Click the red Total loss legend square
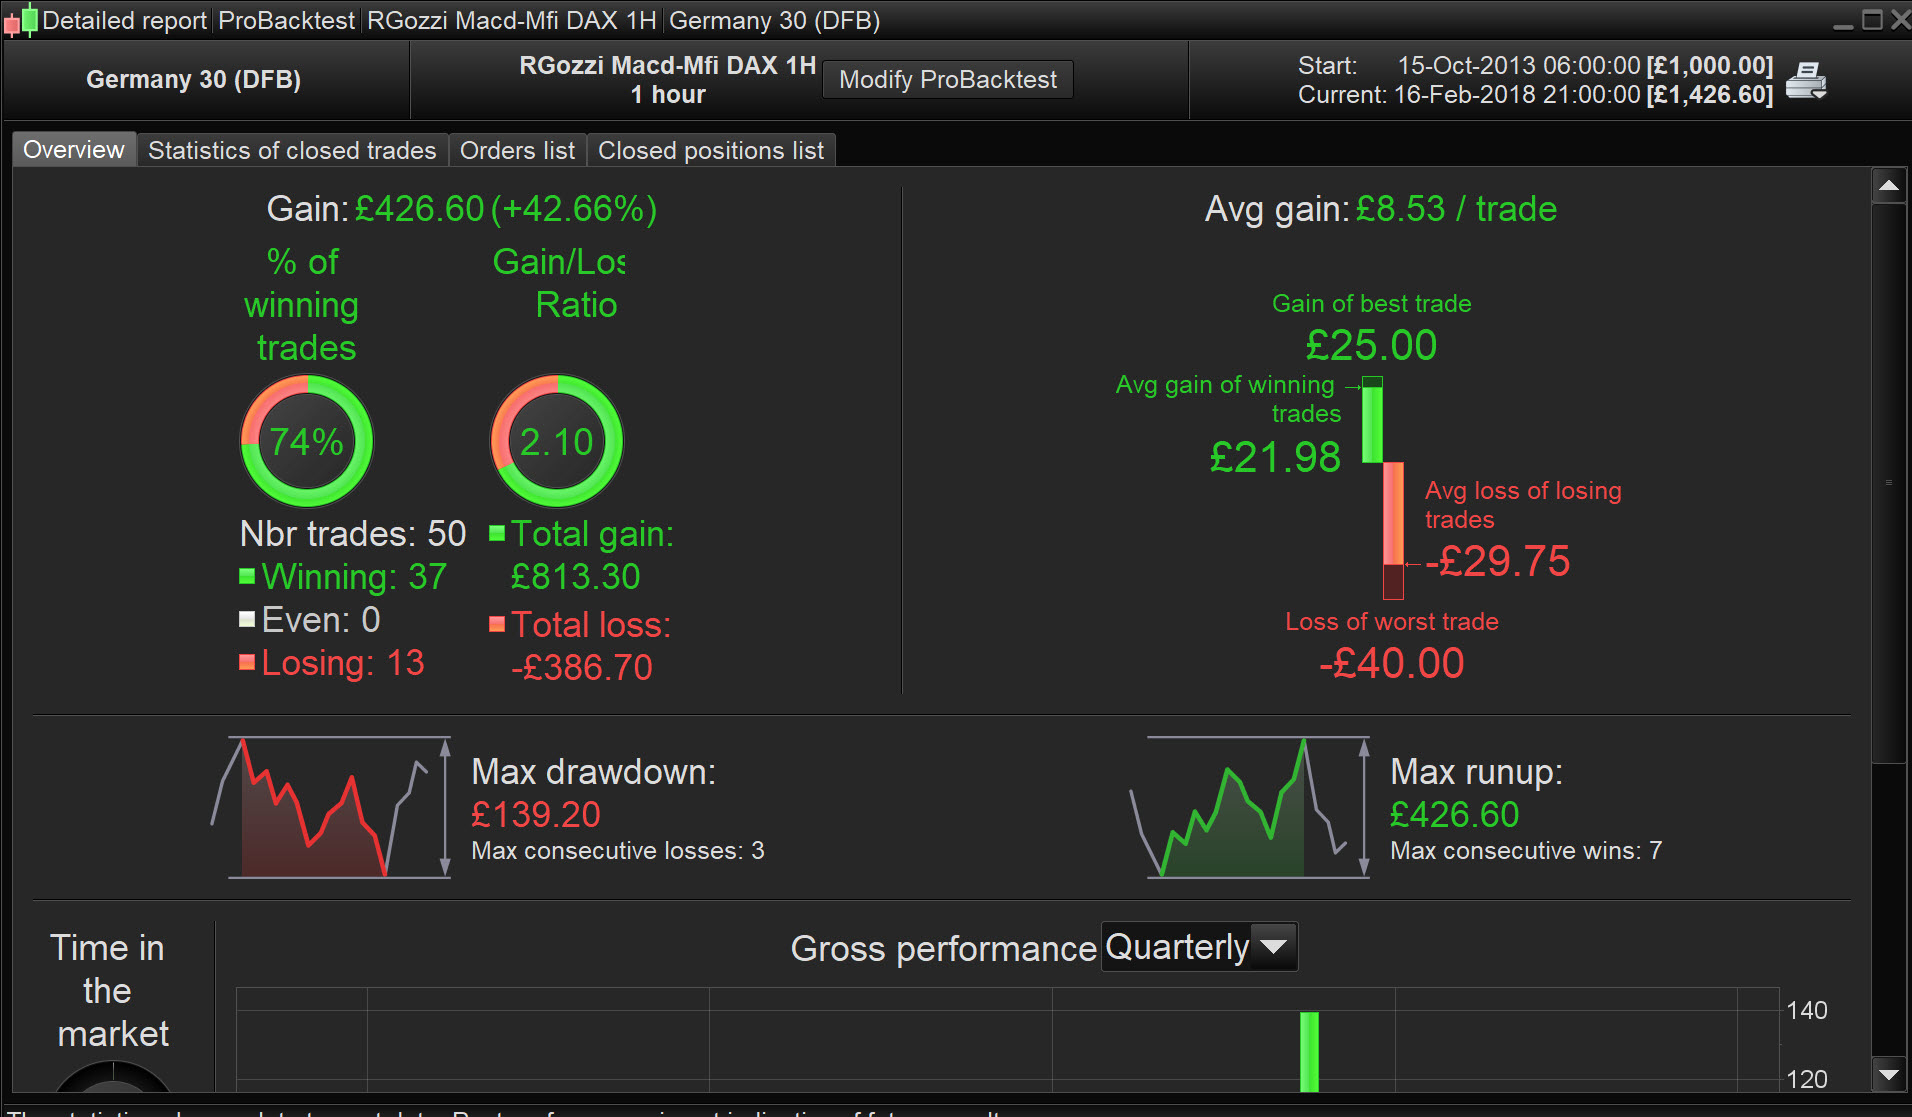The image size is (1912, 1117). [x=497, y=624]
